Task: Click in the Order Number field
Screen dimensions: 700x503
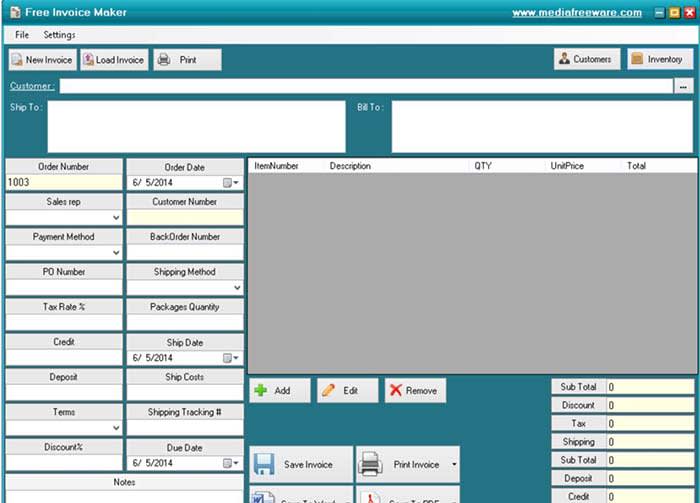Action: pyautogui.click(x=64, y=183)
